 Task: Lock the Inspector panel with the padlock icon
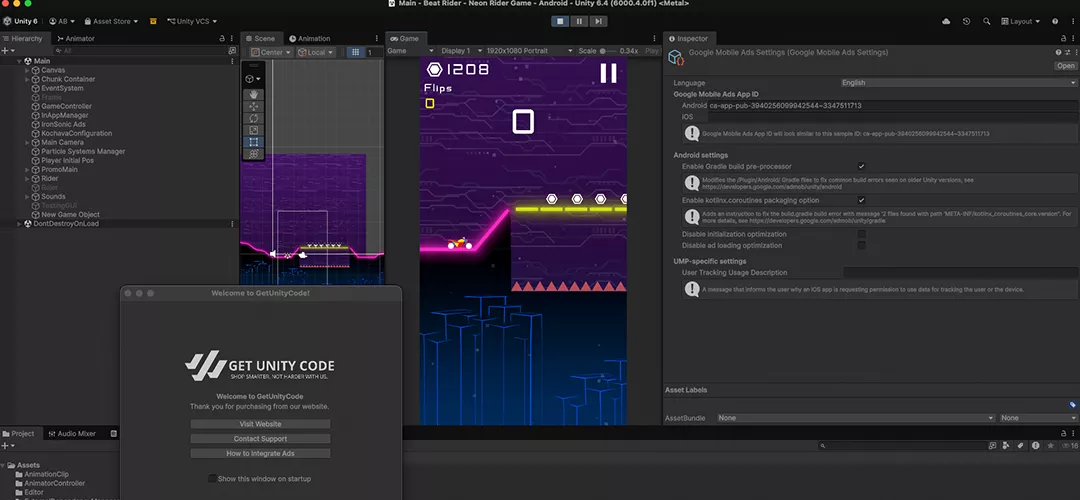click(x=1055, y=39)
